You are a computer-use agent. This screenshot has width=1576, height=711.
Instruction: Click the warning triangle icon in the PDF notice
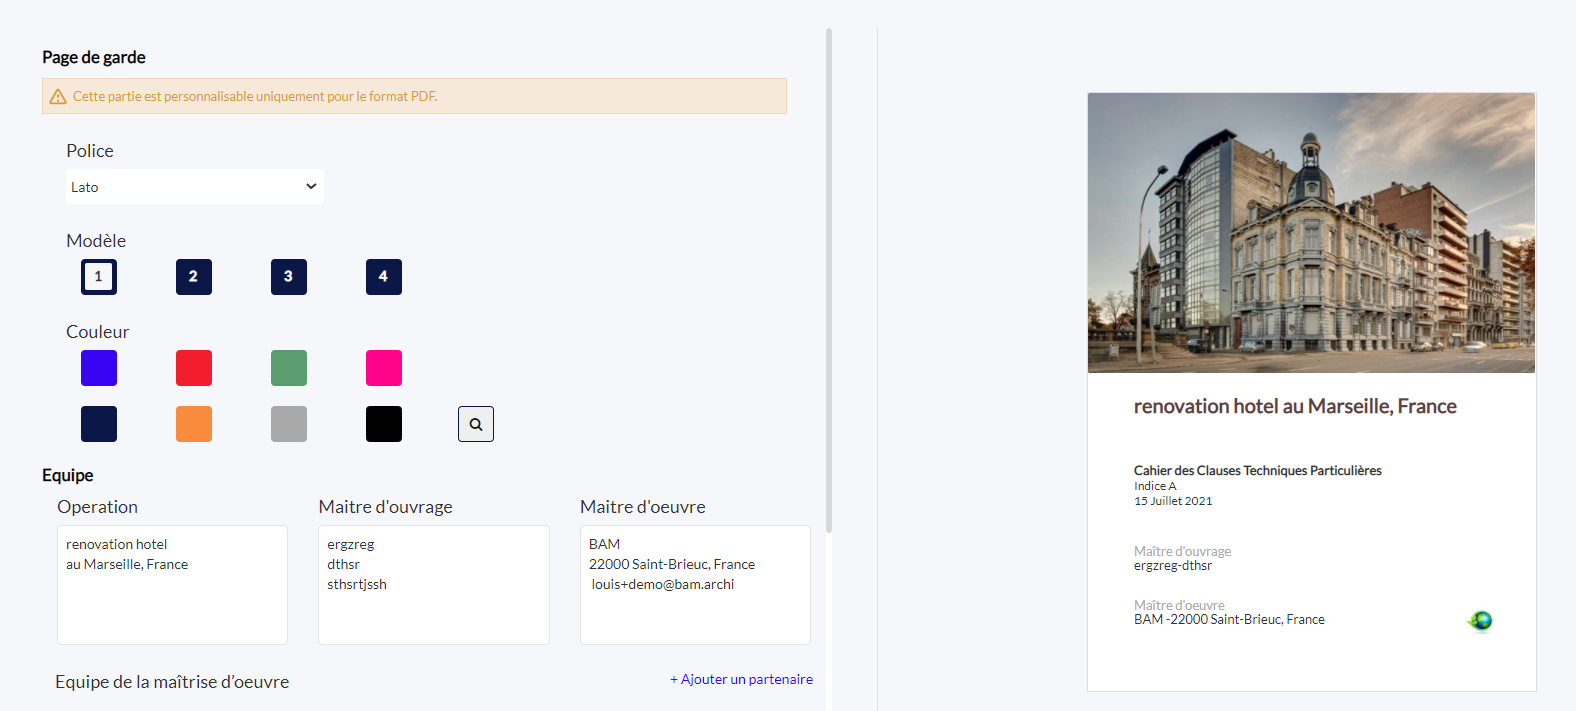tap(58, 97)
